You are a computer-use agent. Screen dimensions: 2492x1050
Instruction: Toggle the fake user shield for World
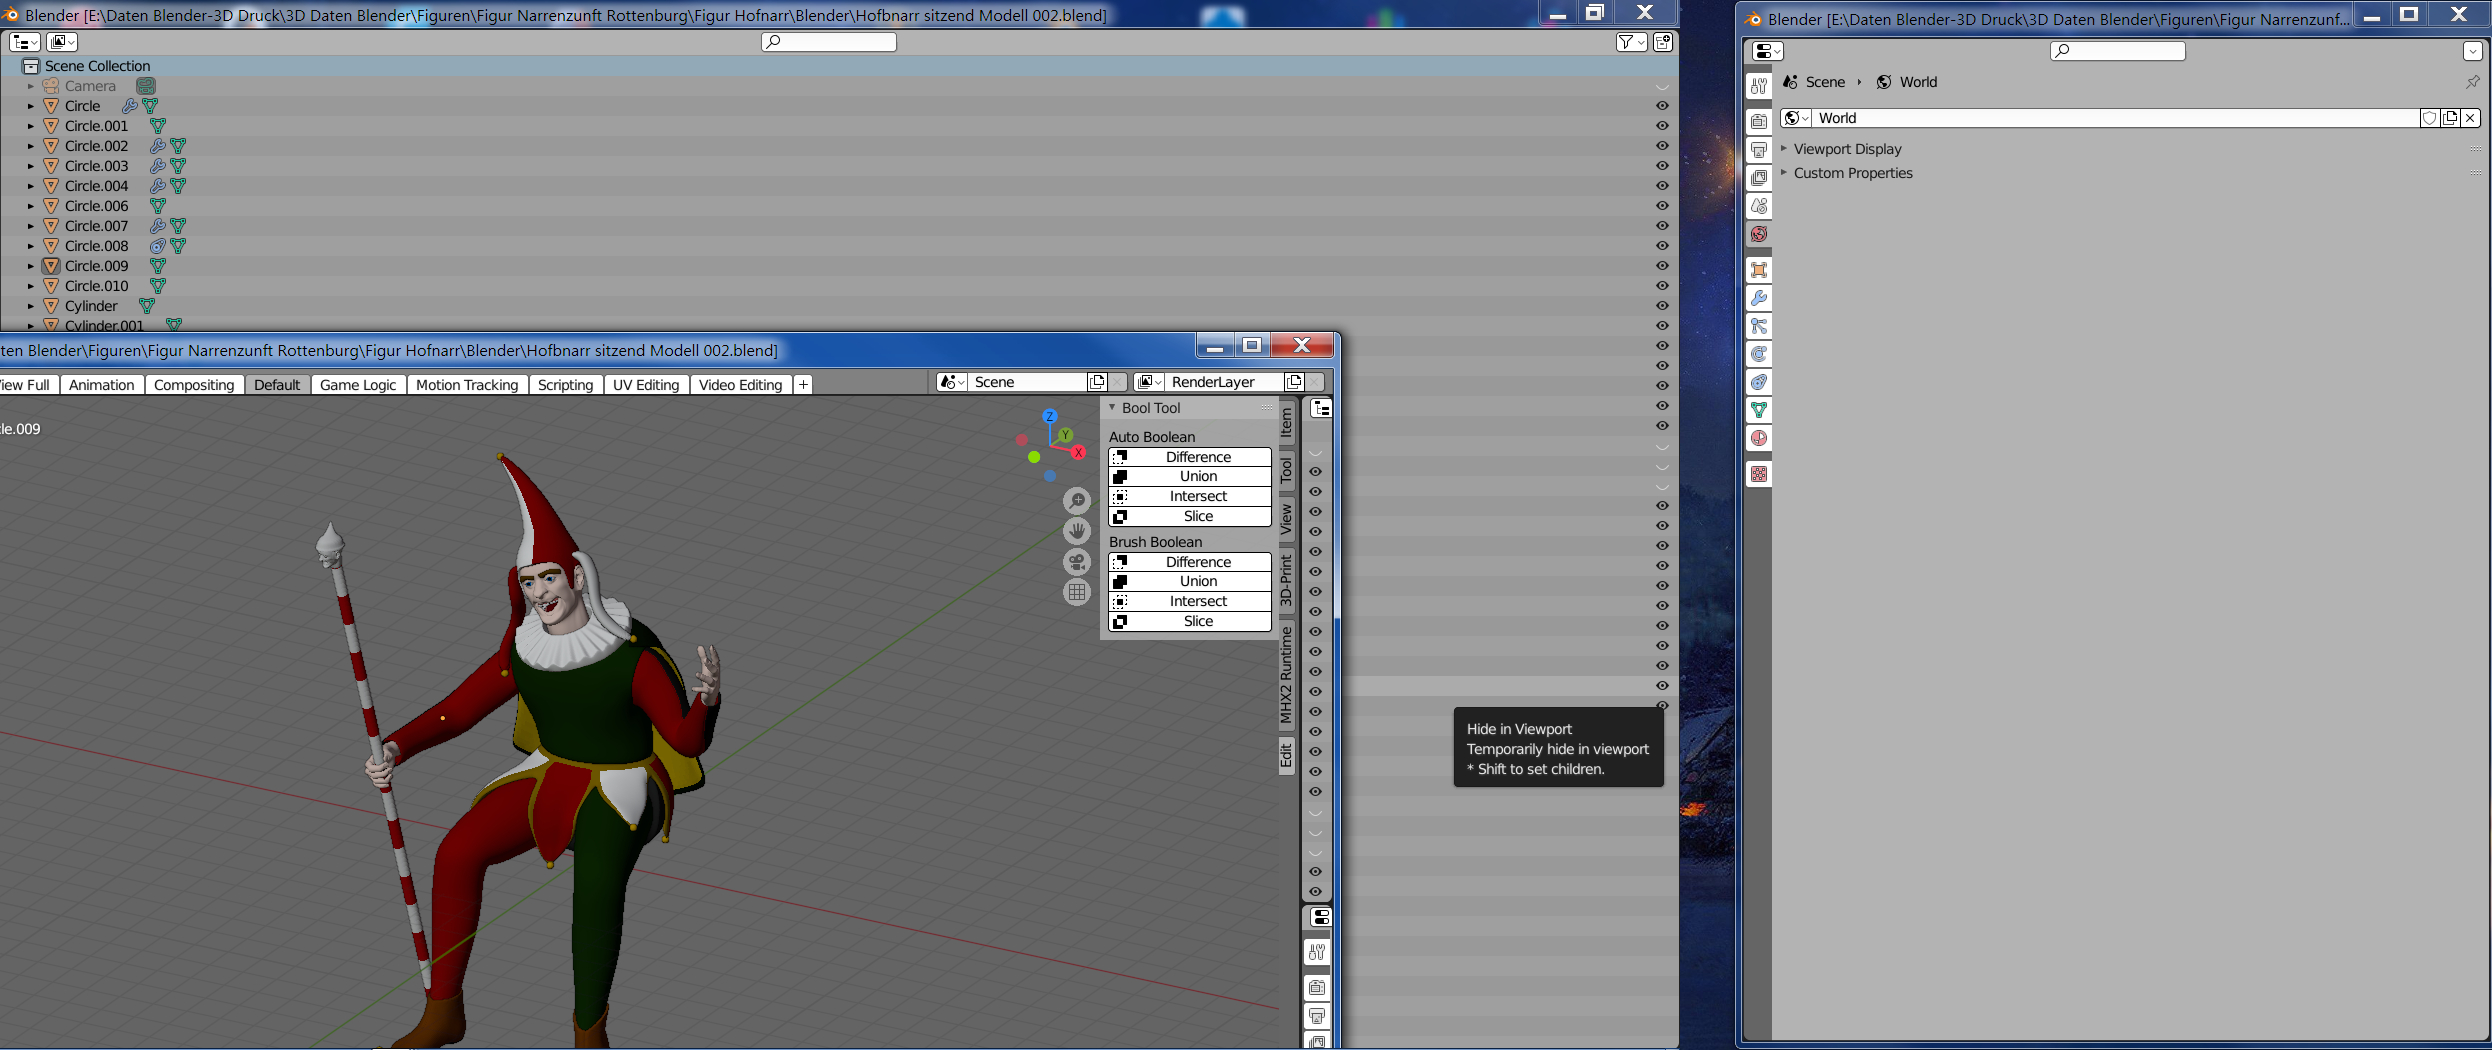(2429, 118)
